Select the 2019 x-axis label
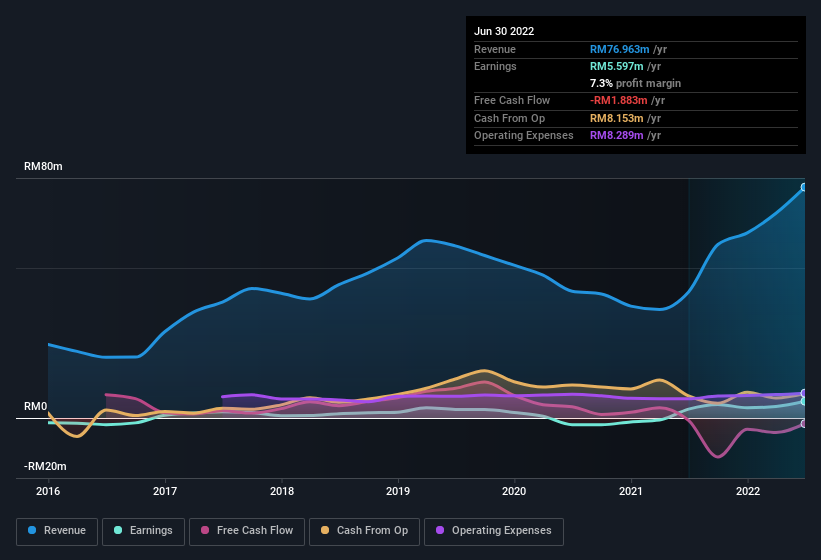Screen dimensions: 821x560 pos(398,491)
